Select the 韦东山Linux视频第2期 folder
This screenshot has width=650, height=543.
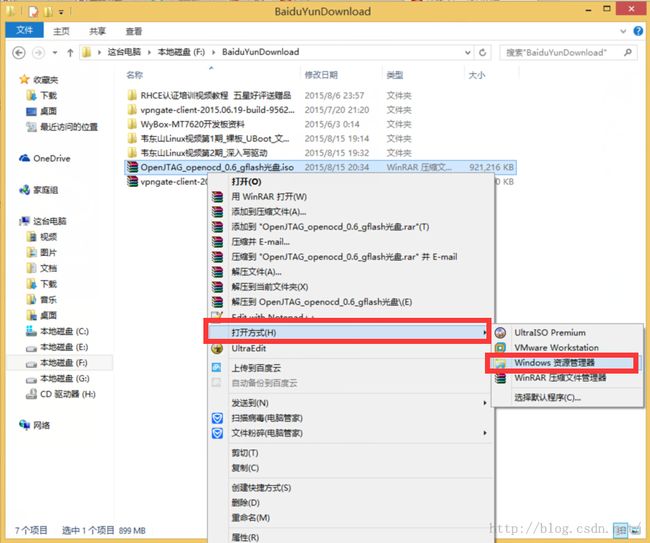[204, 153]
